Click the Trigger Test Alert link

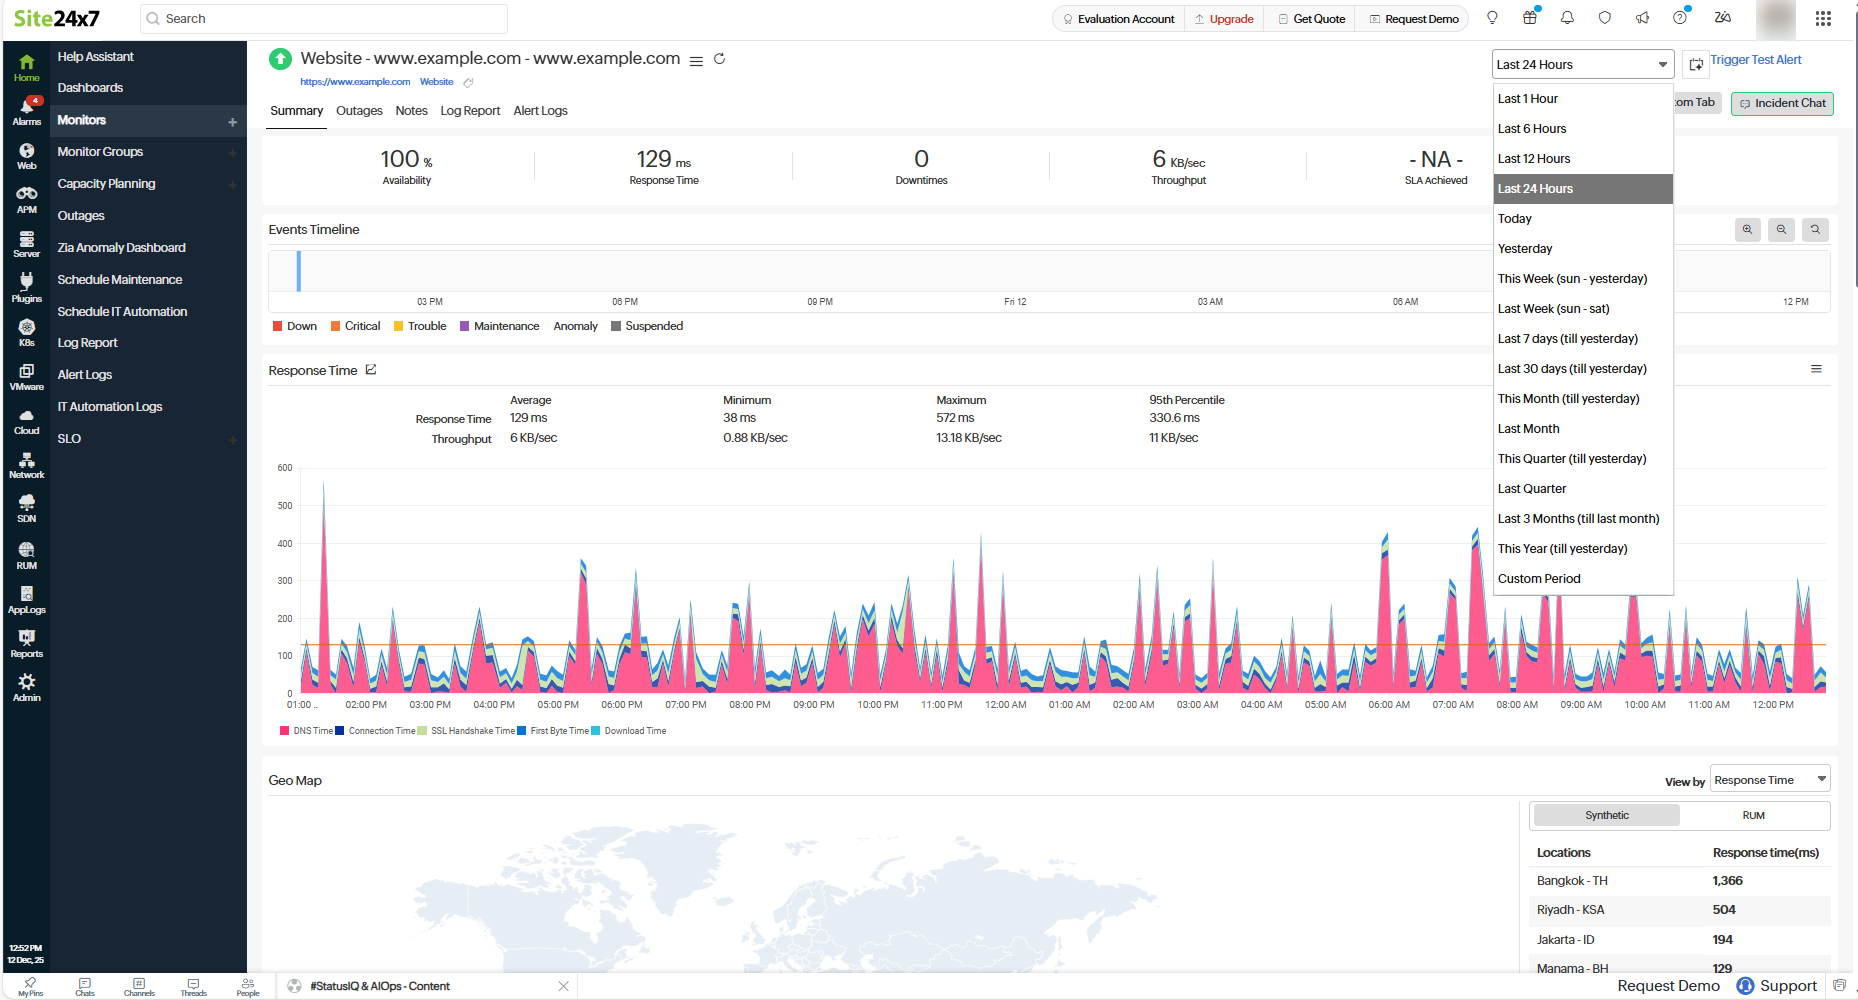click(x=1755, y=60)
